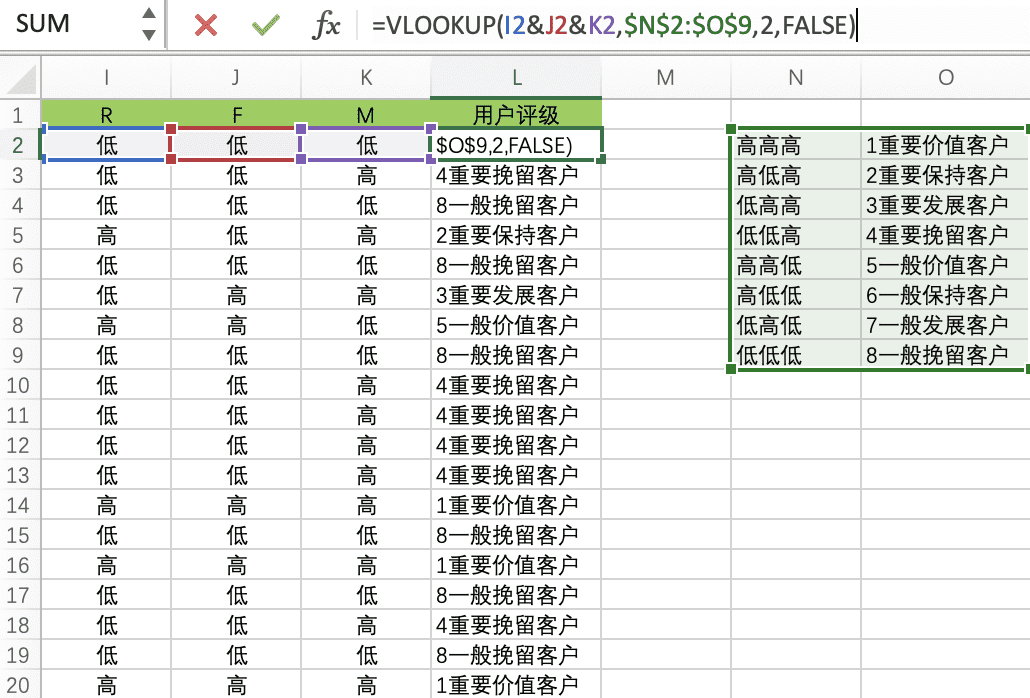Click cell N5 低低高

795,235
